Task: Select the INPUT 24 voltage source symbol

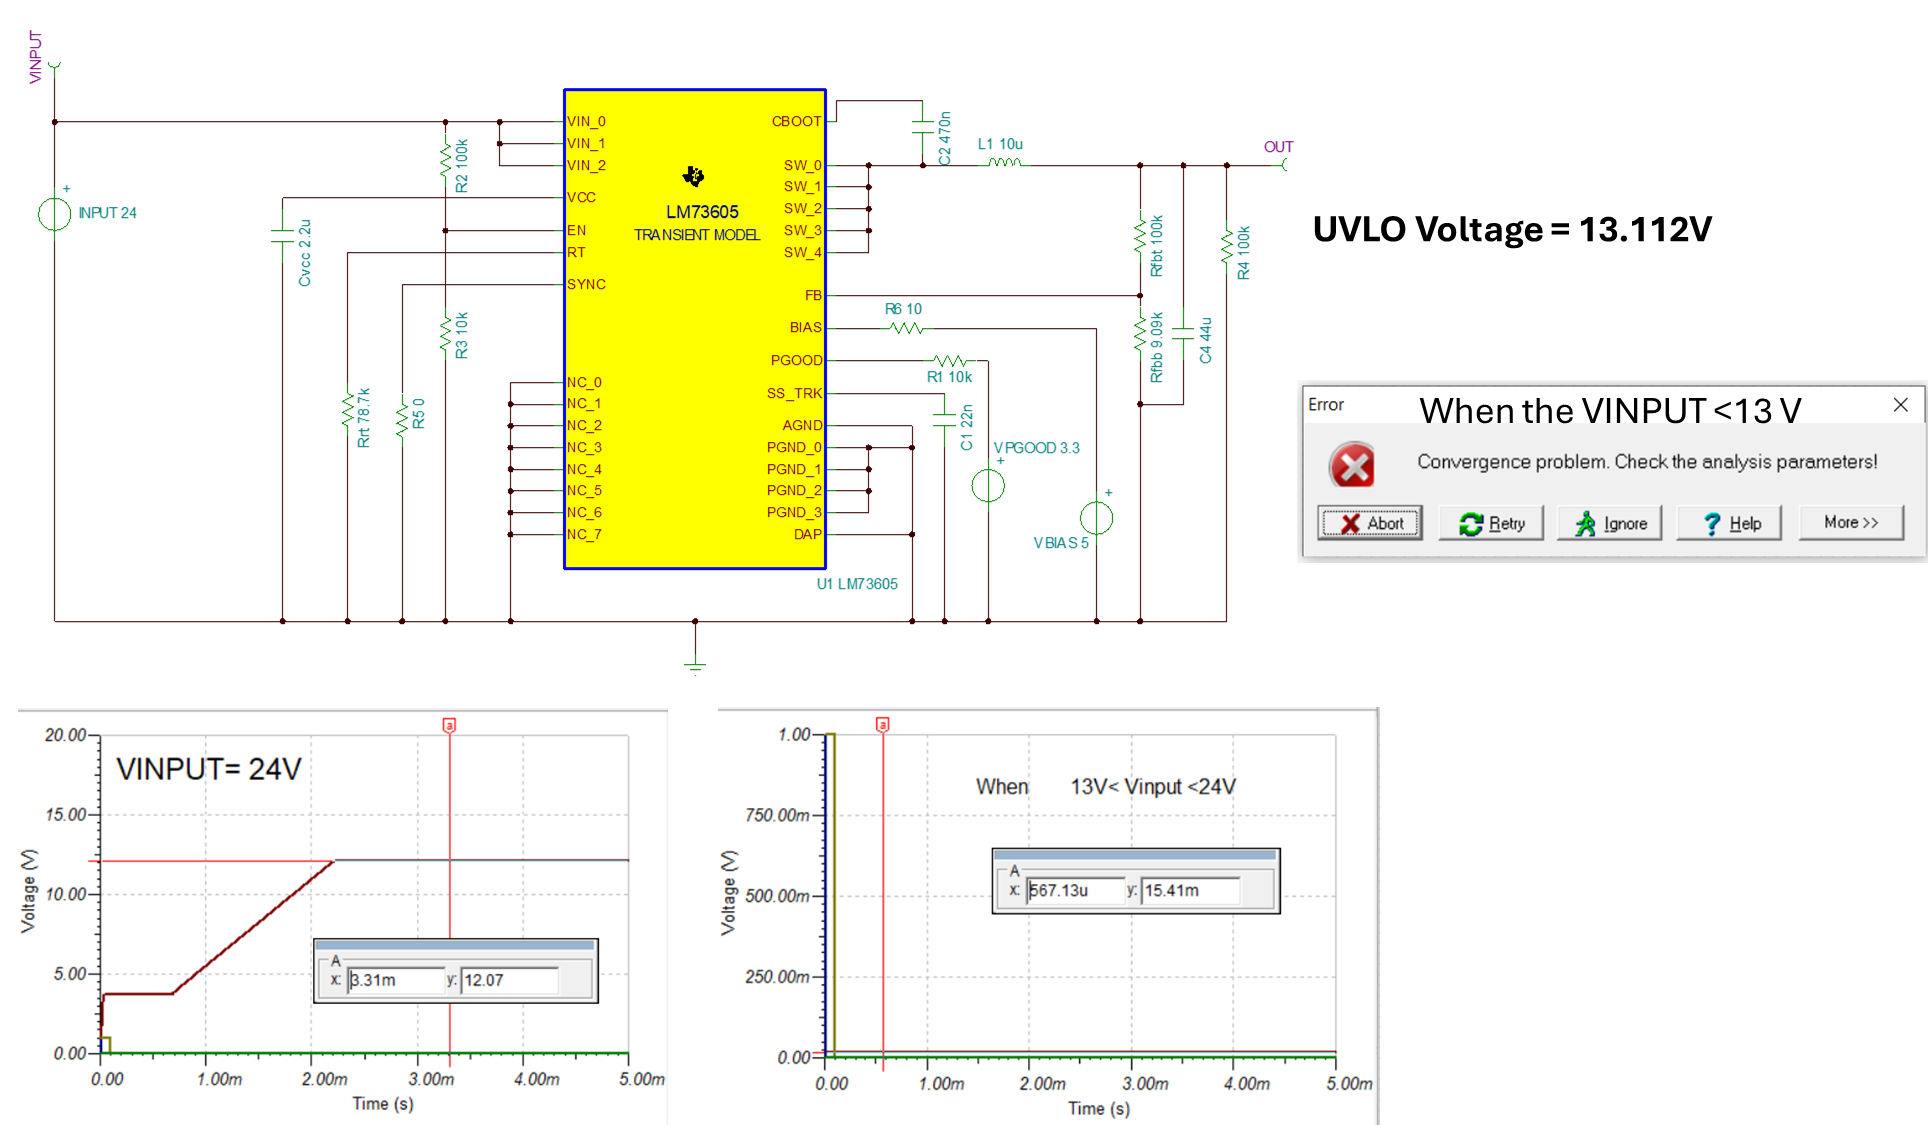Action: click(54, 213)
